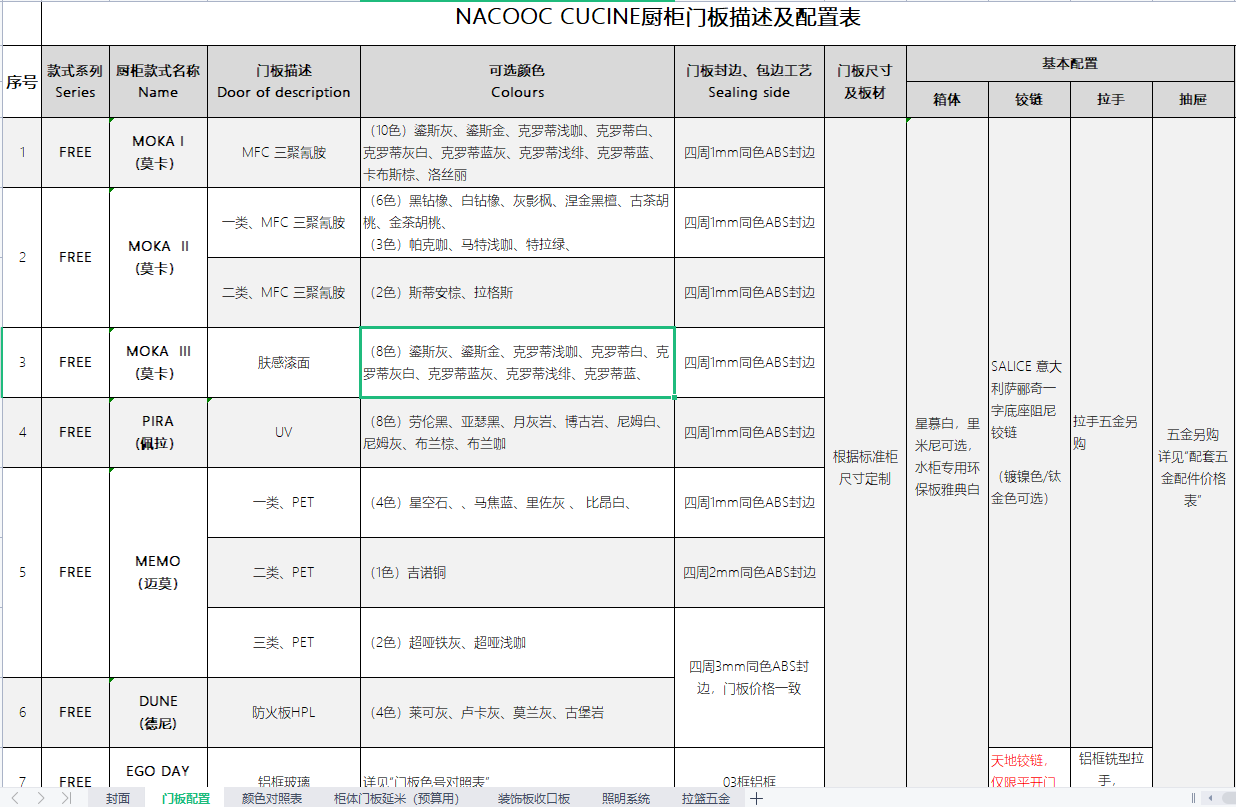
Task: Select the 03框铝框 cell
Action: tap(749, 769)
